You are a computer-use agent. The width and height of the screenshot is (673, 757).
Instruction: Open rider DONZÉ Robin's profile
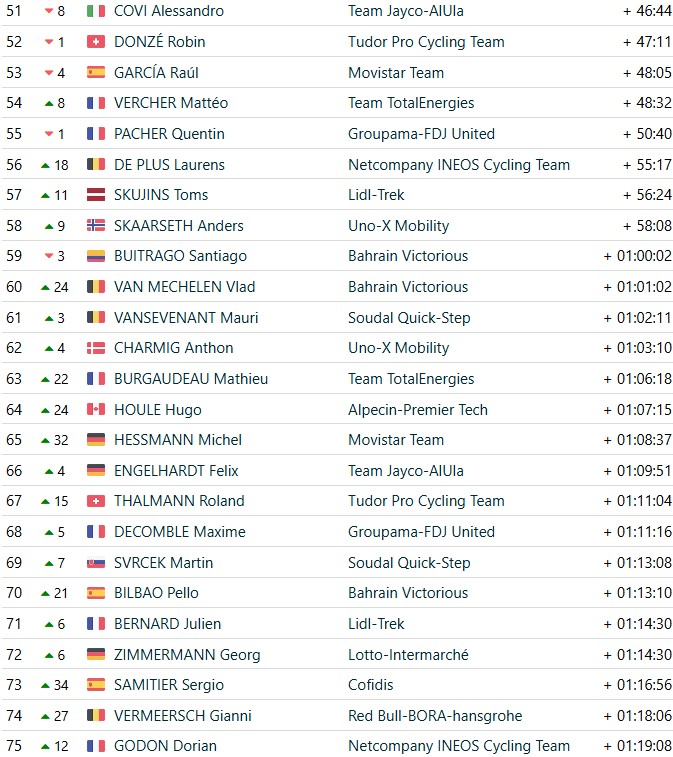(x=159, y=42)
